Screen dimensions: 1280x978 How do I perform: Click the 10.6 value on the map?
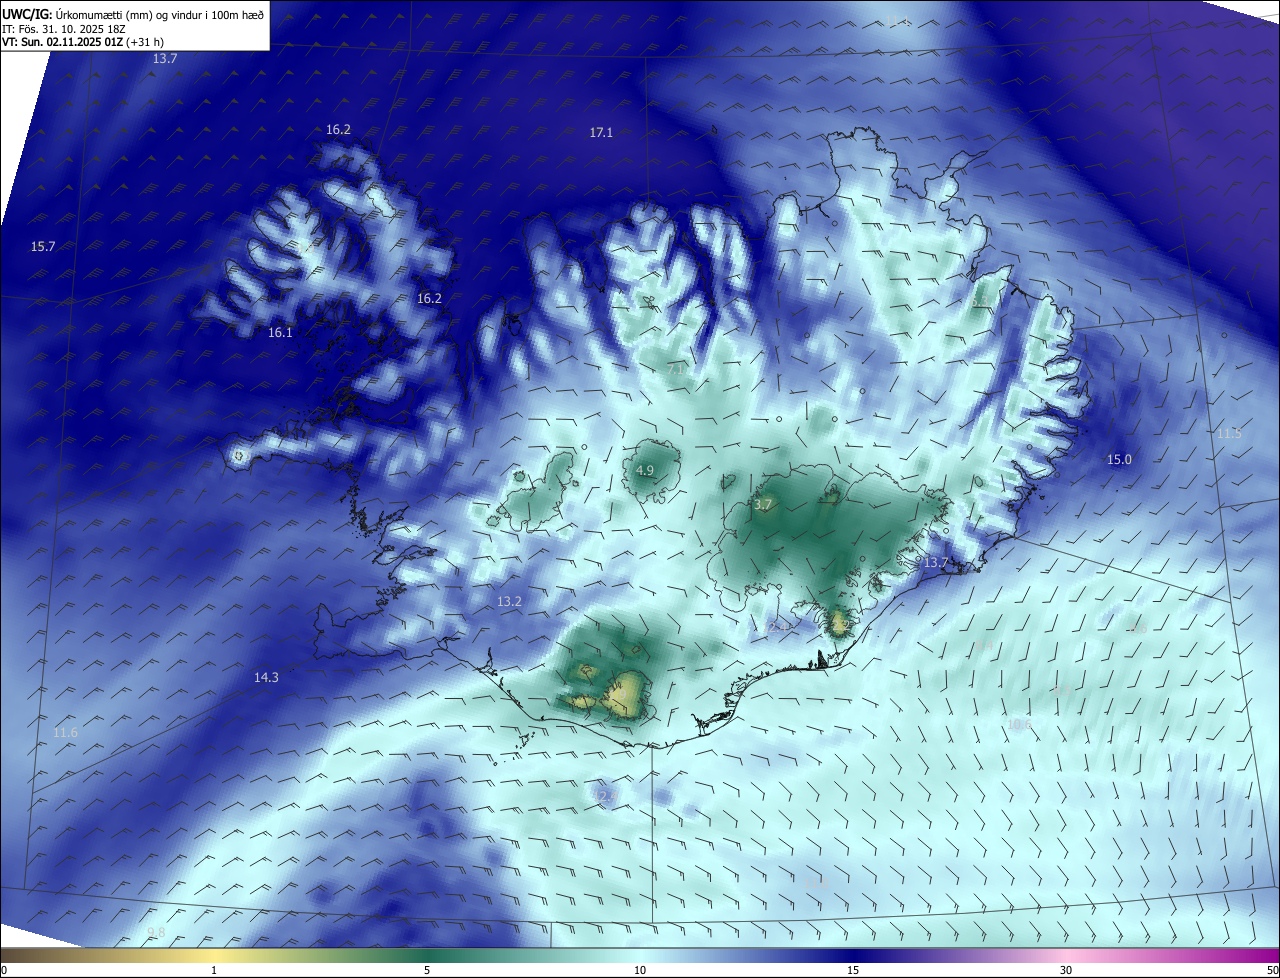(x=1019, y=724)
